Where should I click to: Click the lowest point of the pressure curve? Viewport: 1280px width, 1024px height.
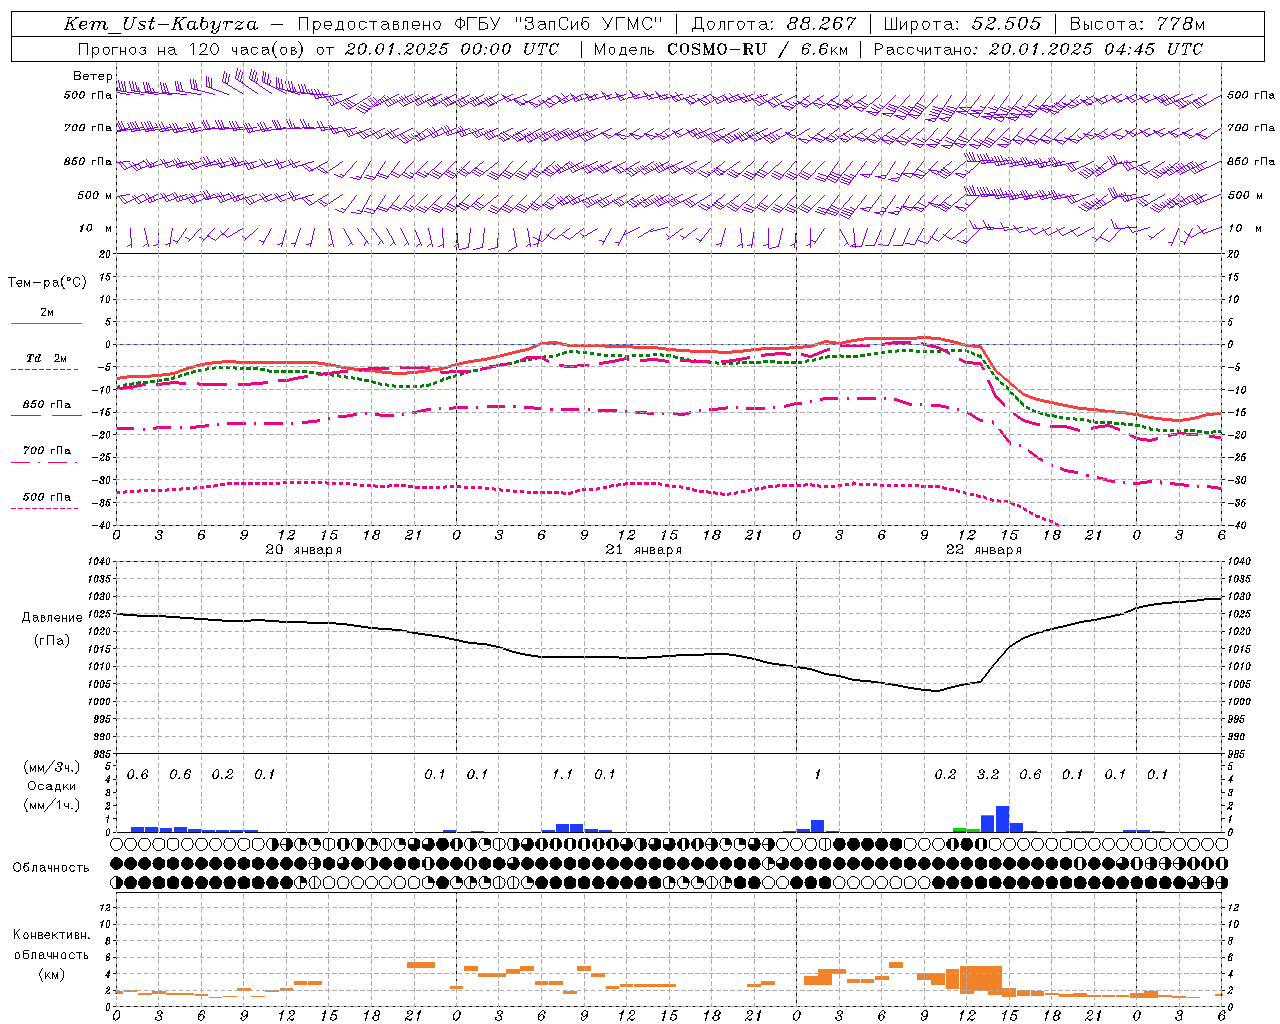(937, 691)
